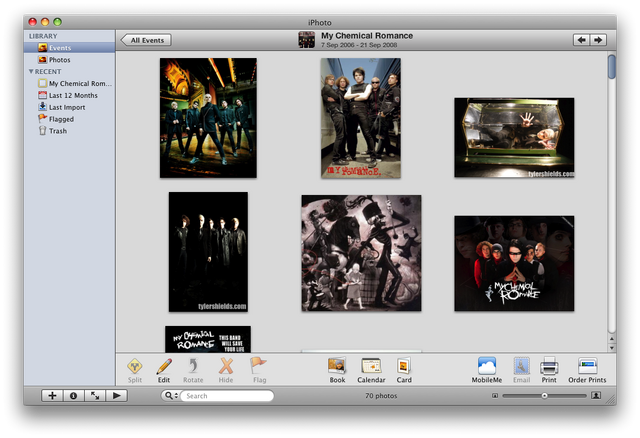This screenshot has width=640, height=438.
Task: Click the LIBRARY section header
Action: point(43,36)
